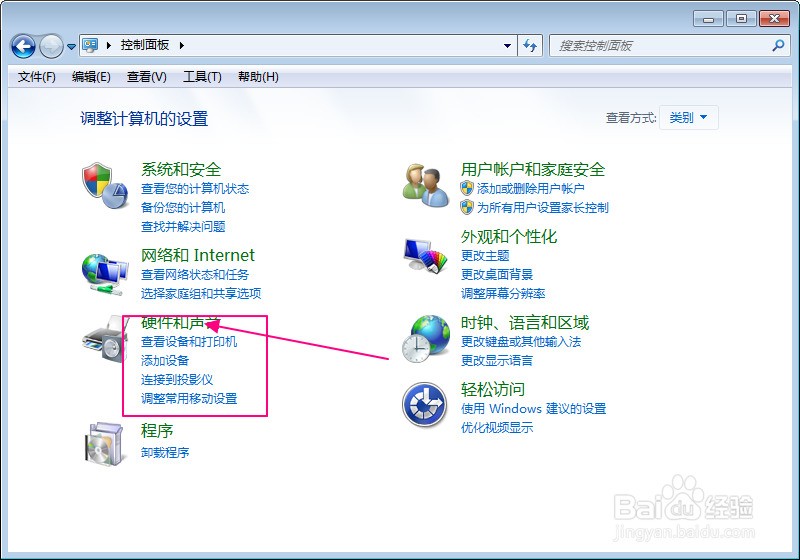Click the 搜索控制面板 search field
800x560 pixels.
tap(662, 46)
